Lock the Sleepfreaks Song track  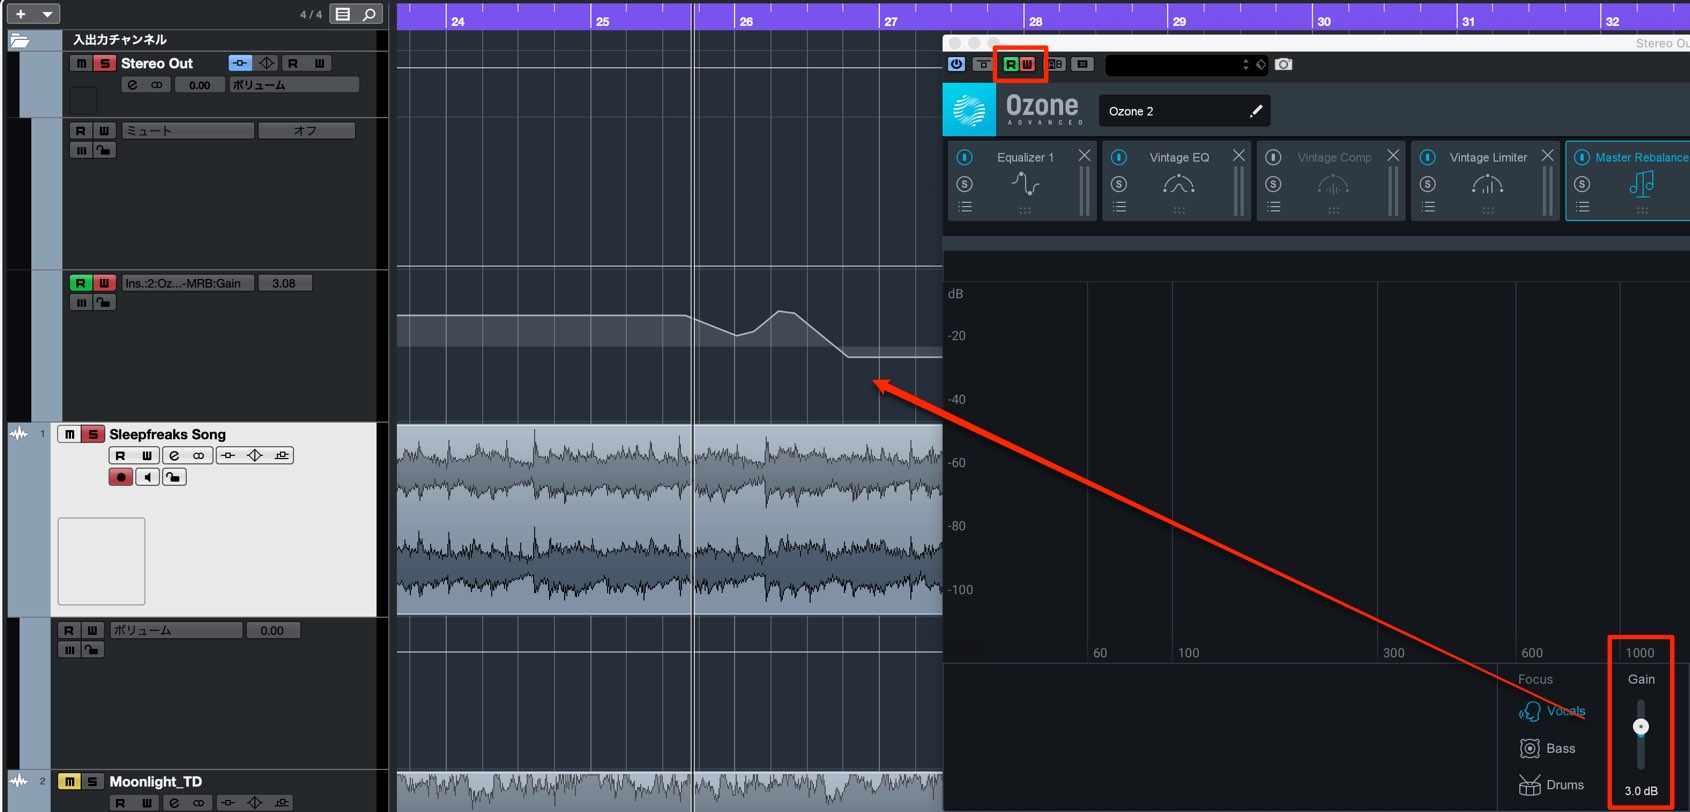[174, 477]
